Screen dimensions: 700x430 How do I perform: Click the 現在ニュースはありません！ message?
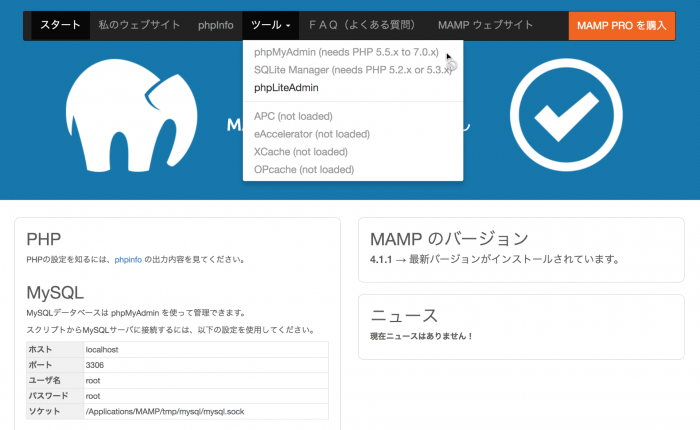(x=421, y=336)
